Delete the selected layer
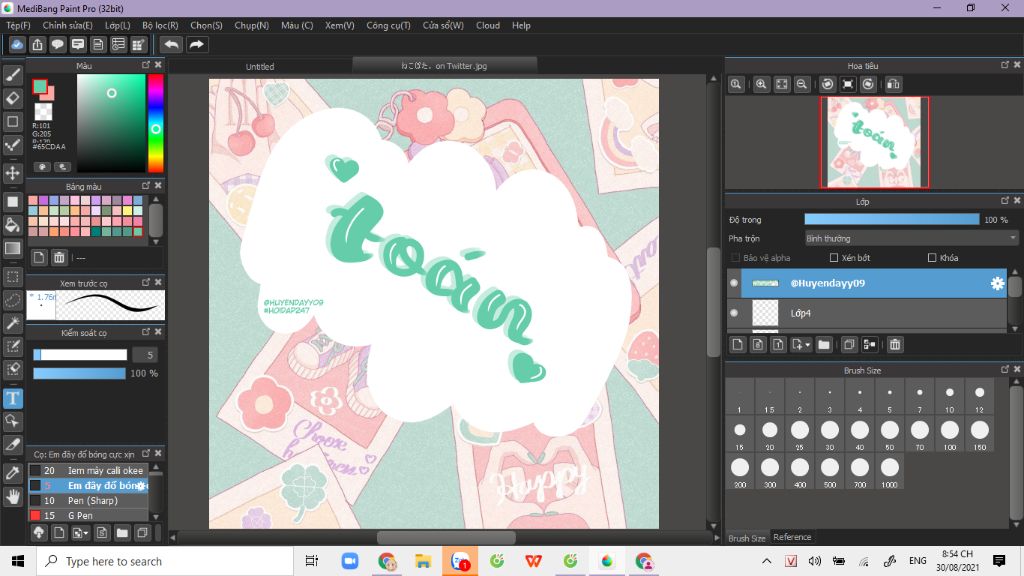Image resolution: width=1024 pixels, height=576 pixels. point(895,344)
